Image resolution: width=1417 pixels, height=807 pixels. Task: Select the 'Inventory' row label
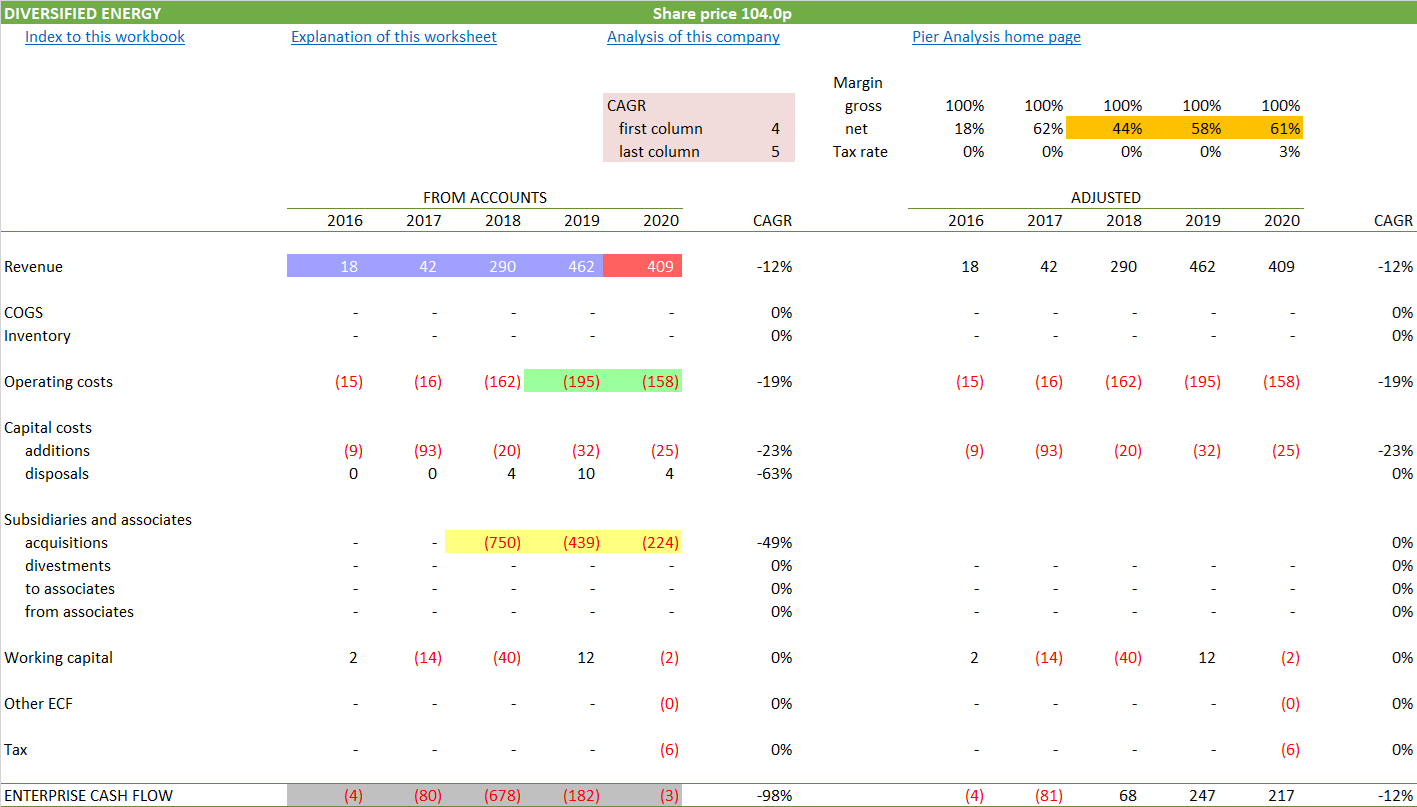tap(37, 336)
